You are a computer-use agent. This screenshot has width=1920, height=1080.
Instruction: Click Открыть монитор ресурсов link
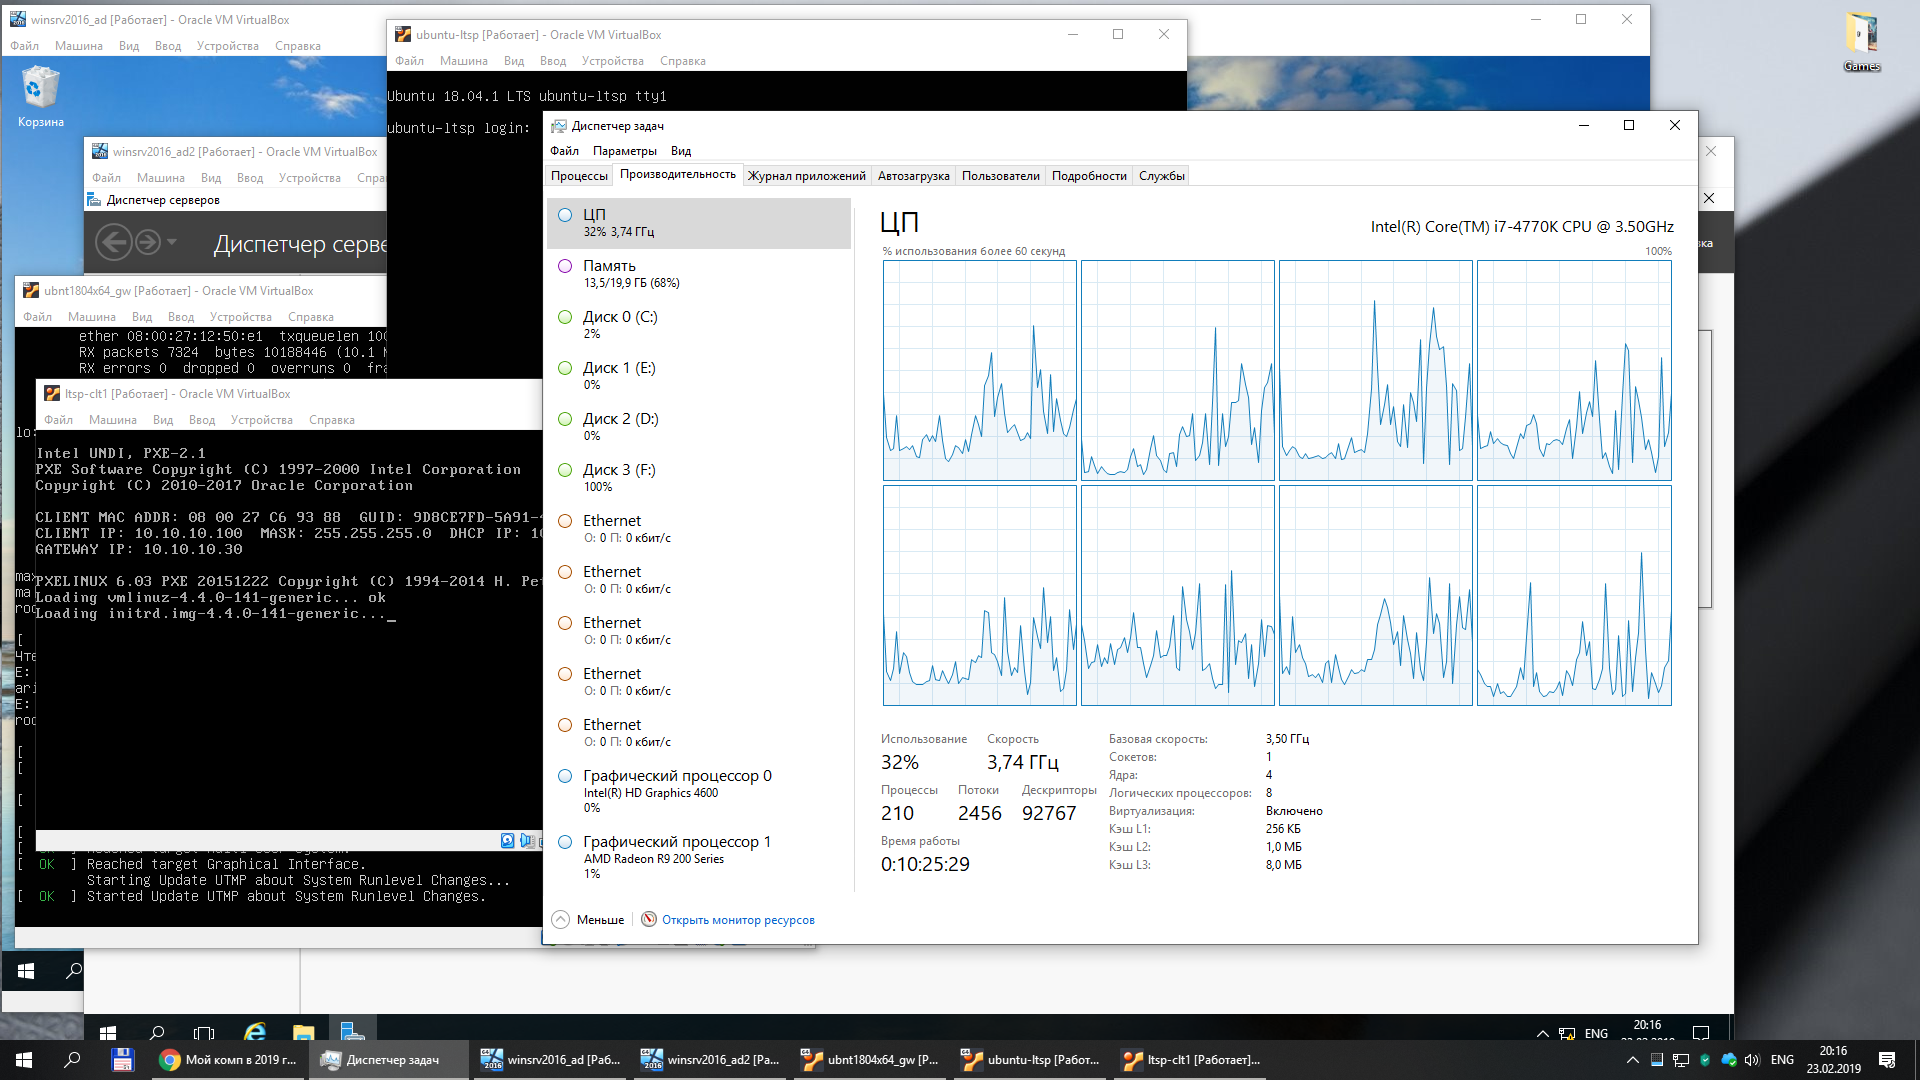point(738,920)
